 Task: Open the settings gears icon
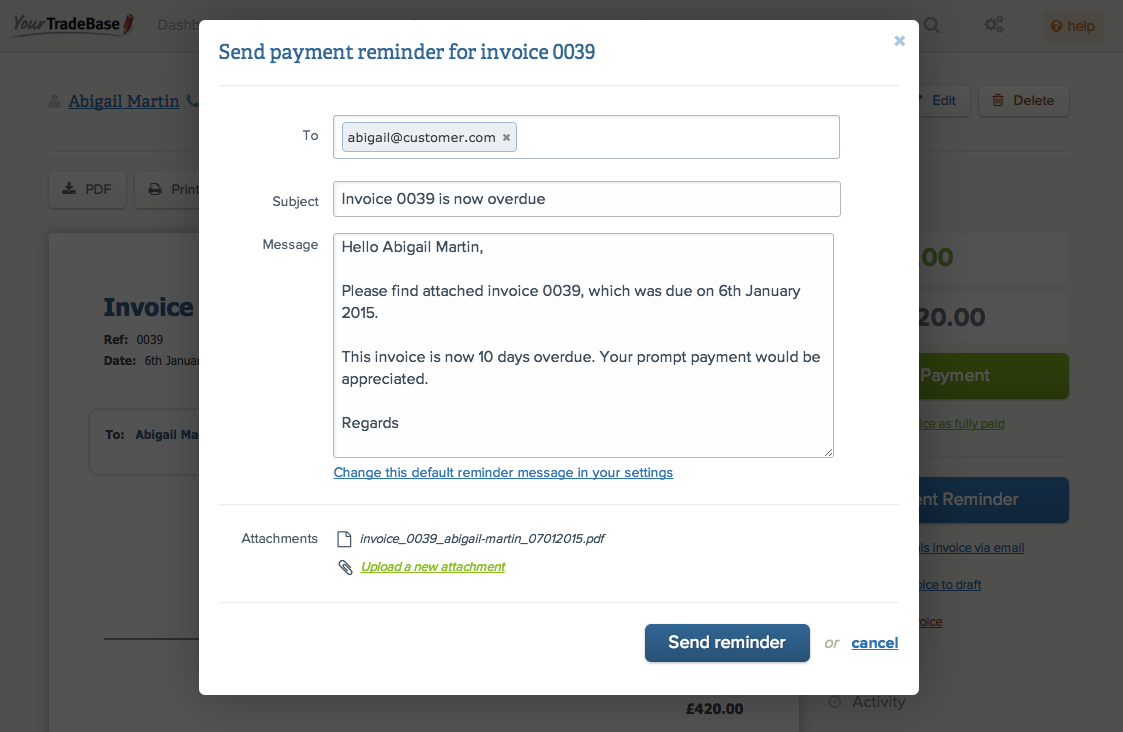pos(994,25)
